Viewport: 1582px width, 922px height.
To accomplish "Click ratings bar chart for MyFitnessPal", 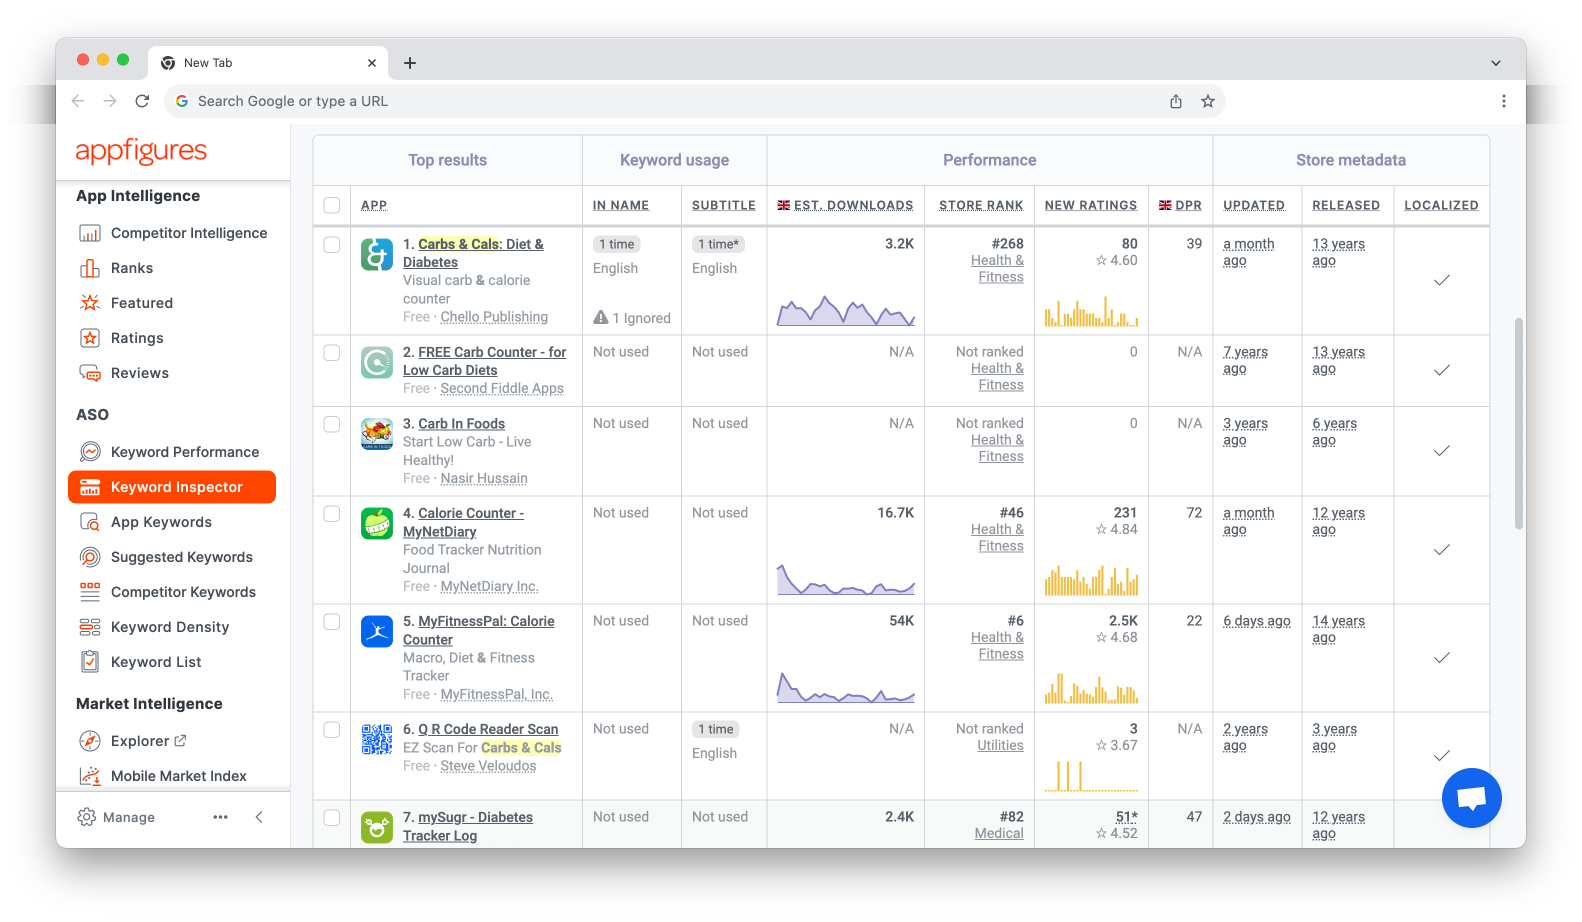I will tap(1091, 688).
